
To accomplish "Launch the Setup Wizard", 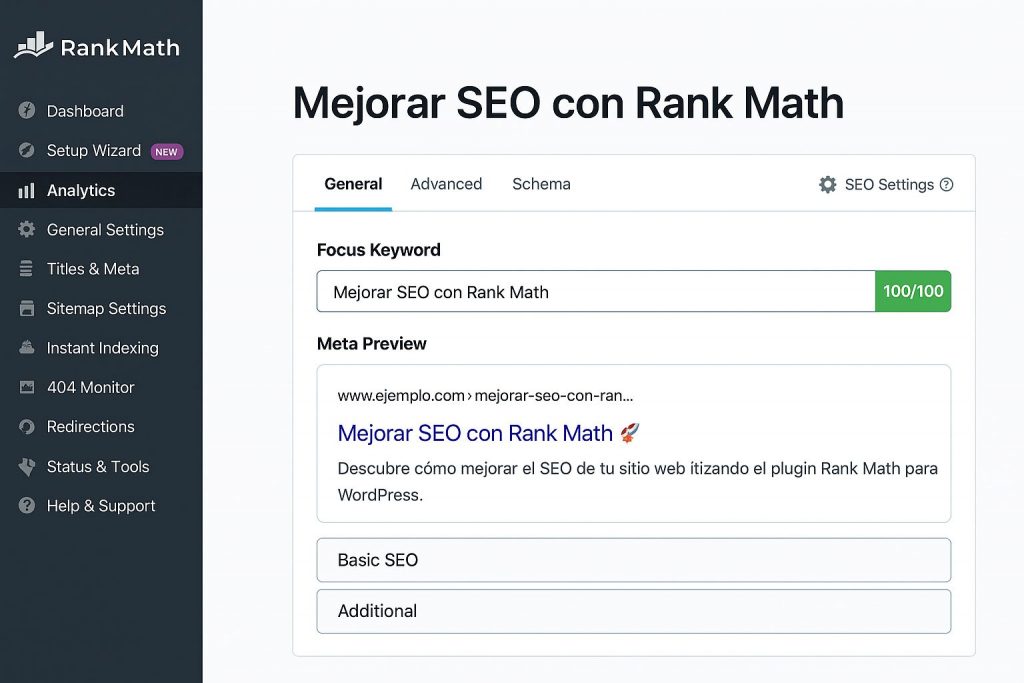I will (92, 150).
